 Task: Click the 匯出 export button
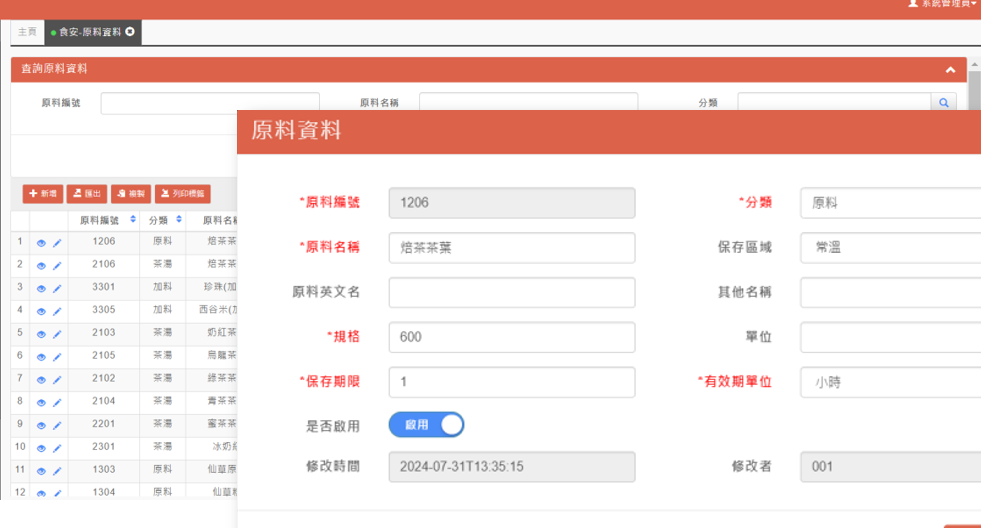pos(87,194)
